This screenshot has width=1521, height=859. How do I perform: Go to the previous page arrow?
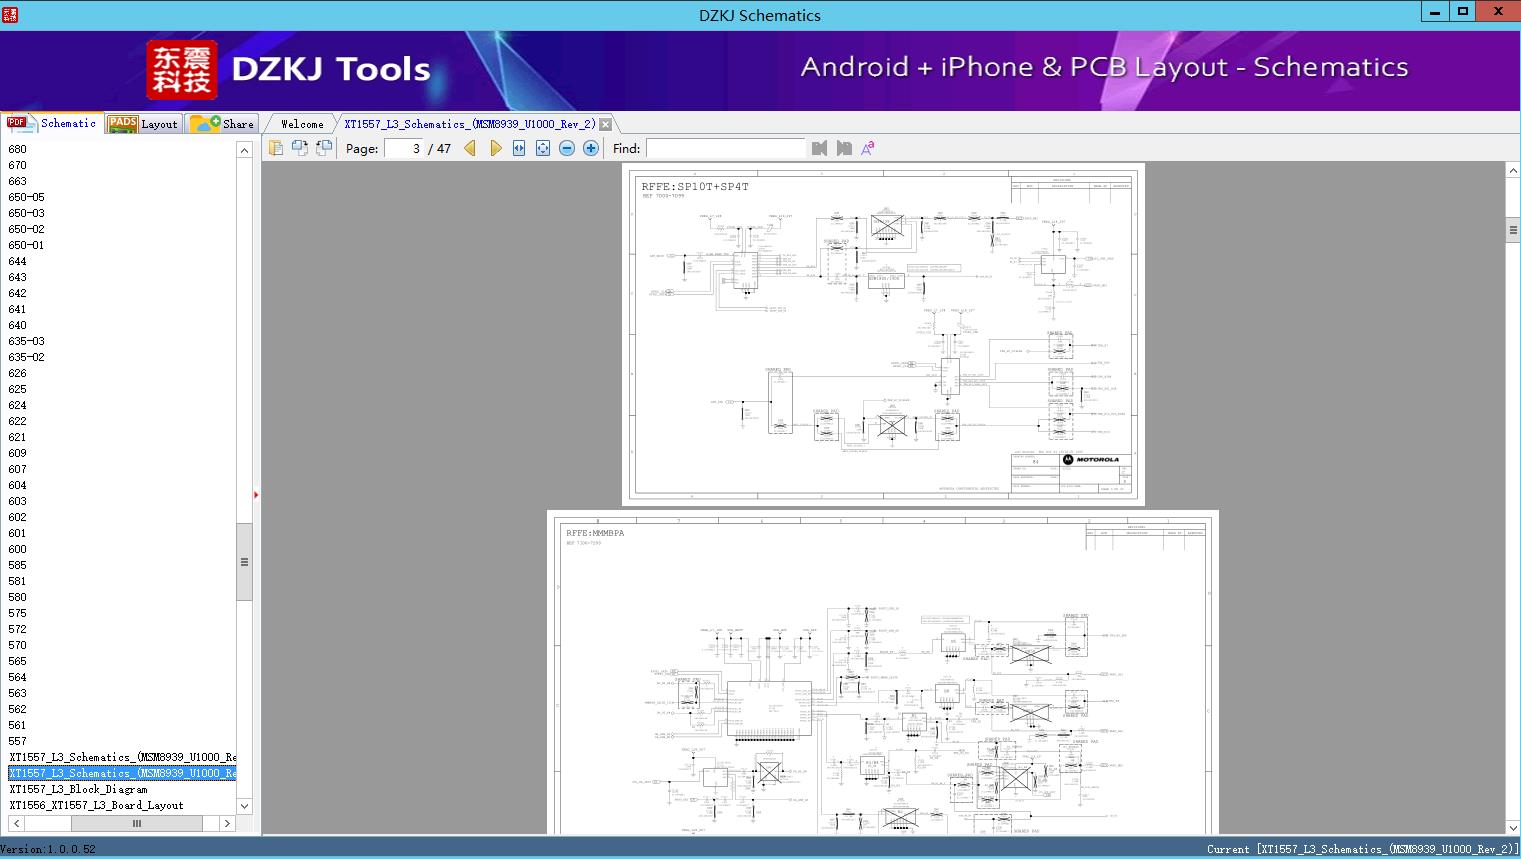click(x=470, y=148)
